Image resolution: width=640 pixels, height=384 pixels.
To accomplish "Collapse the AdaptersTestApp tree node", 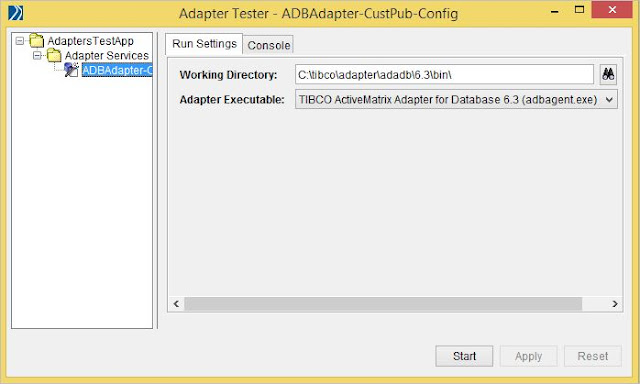I will coord(20,40).
